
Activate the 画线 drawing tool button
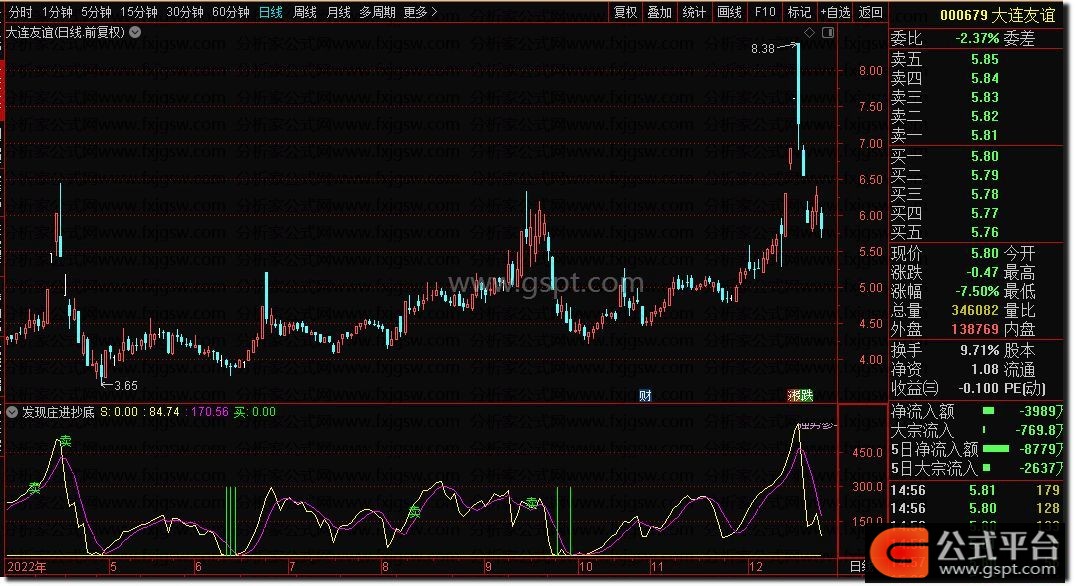tap(729, 12)
